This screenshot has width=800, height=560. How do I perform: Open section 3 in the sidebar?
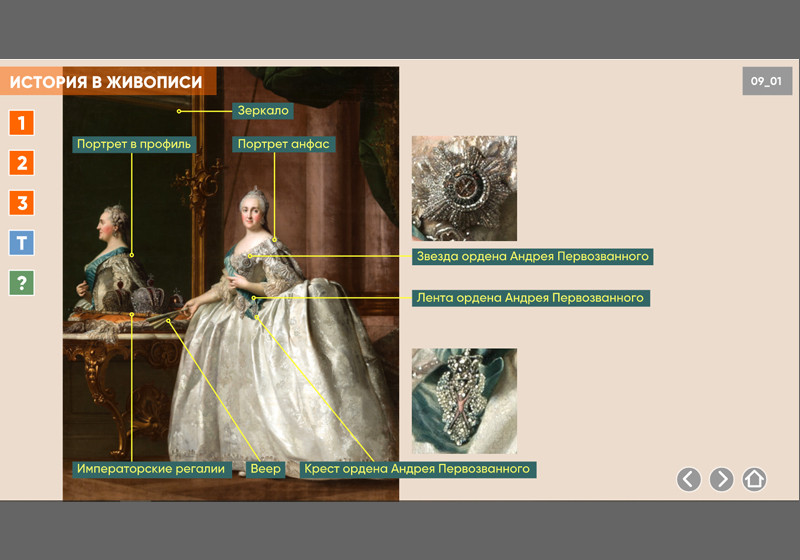click(21, 203)
